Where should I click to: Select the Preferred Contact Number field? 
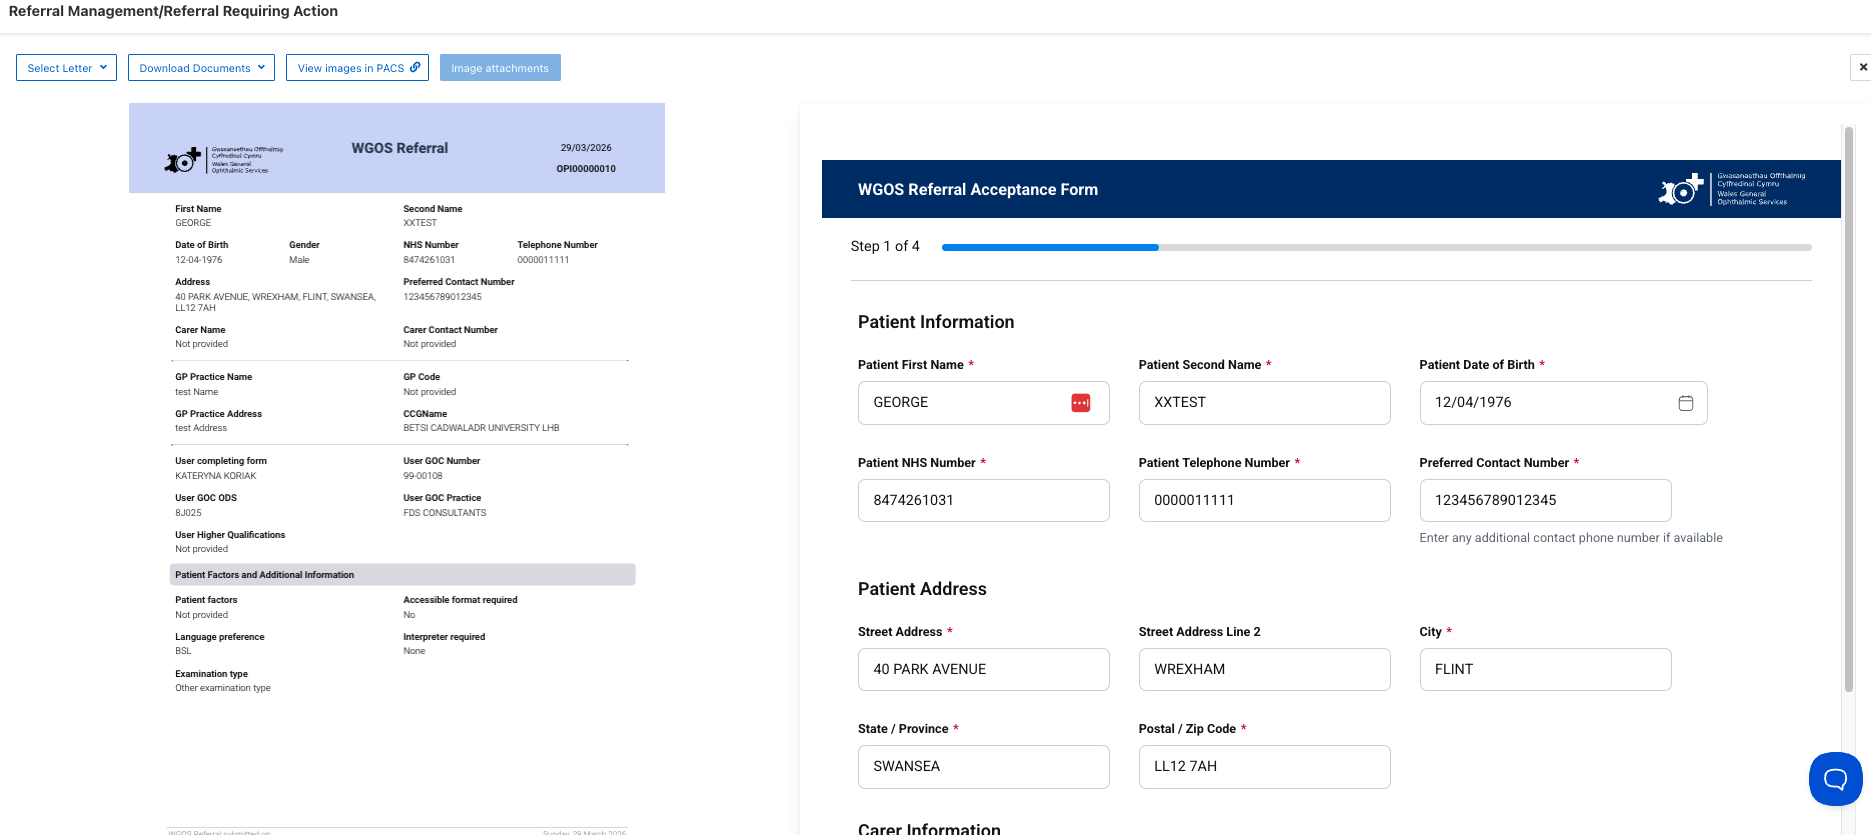pos(1545,500)
